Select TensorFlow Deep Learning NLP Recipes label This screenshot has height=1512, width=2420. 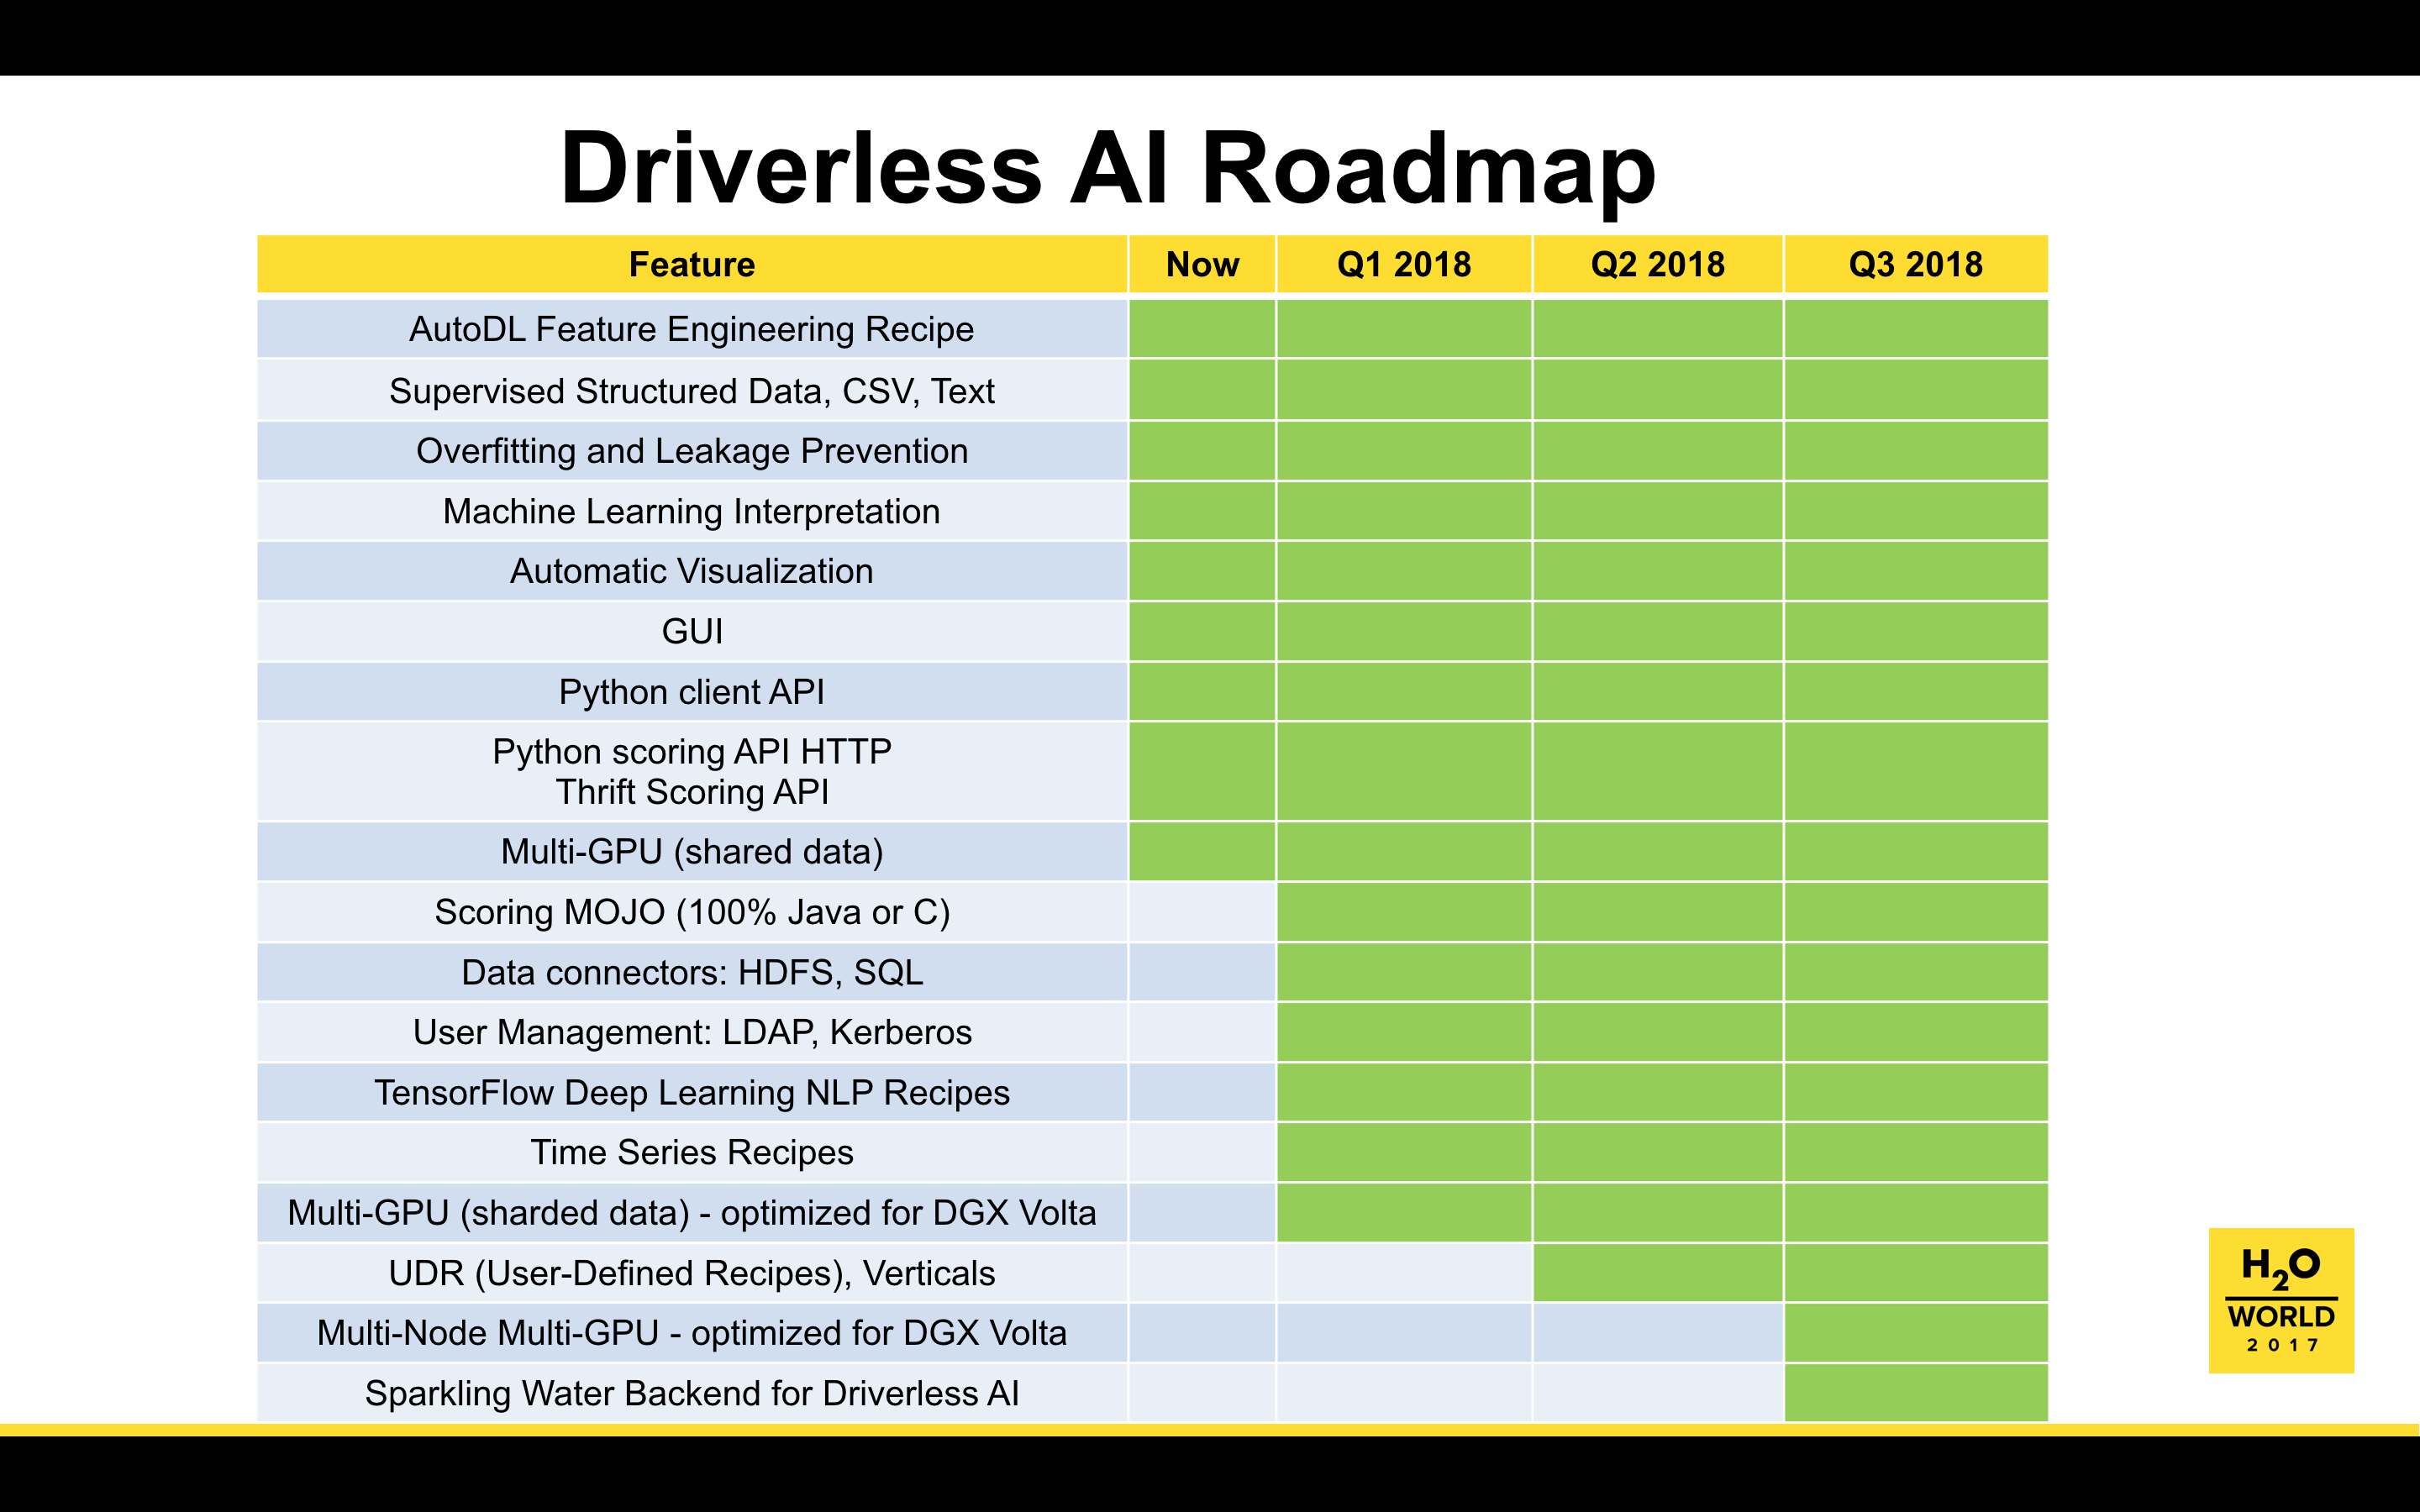click(691, 1092)
